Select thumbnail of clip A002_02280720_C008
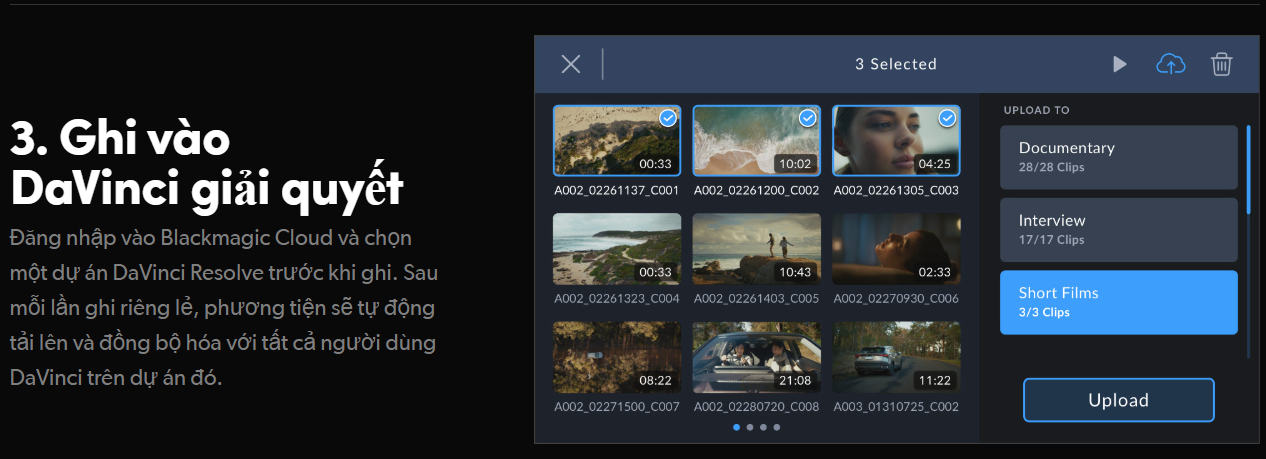This screenshot has width=1266, height=459. 757,357
